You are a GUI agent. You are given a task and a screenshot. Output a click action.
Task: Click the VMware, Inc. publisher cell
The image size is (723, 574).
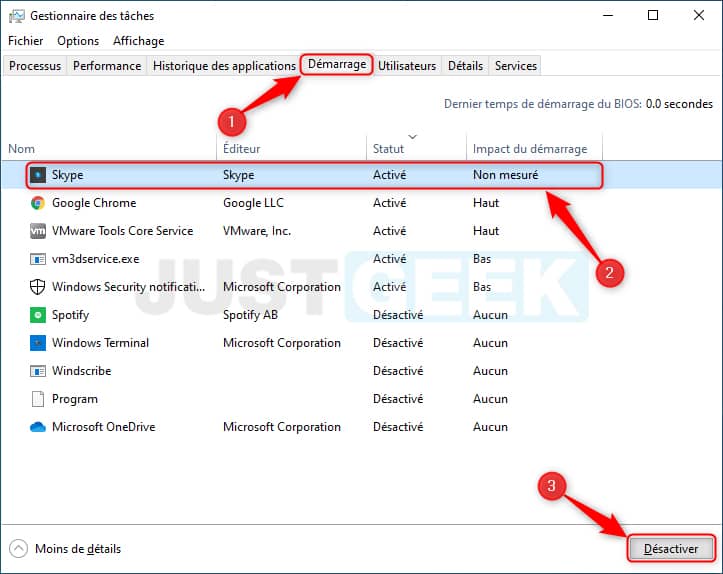click(257, 231)
